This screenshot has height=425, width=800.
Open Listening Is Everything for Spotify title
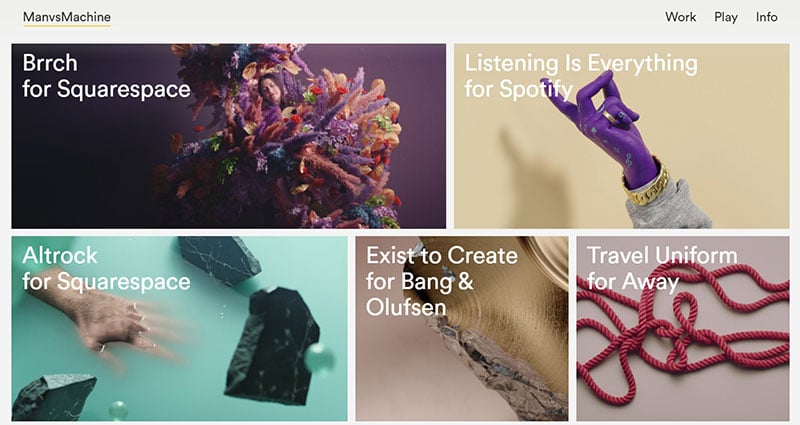click(x=581, y=76)
